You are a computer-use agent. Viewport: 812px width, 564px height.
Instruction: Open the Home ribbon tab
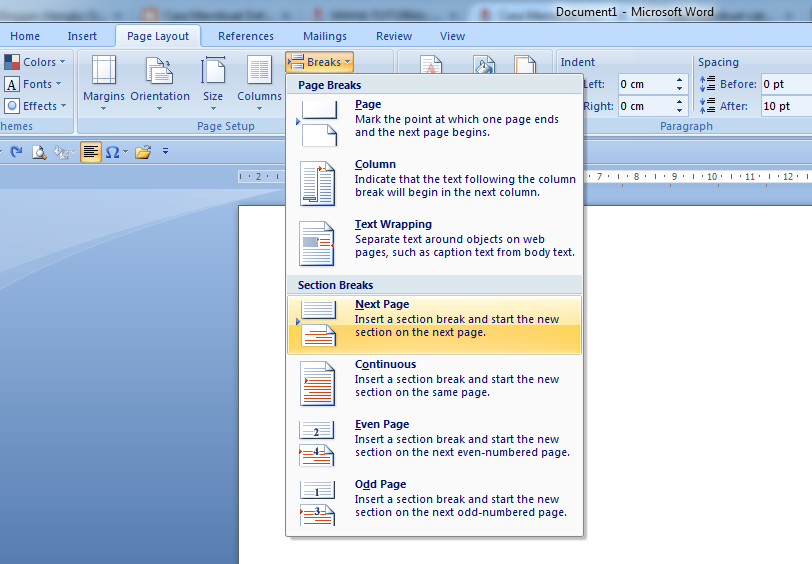point(25,36)
